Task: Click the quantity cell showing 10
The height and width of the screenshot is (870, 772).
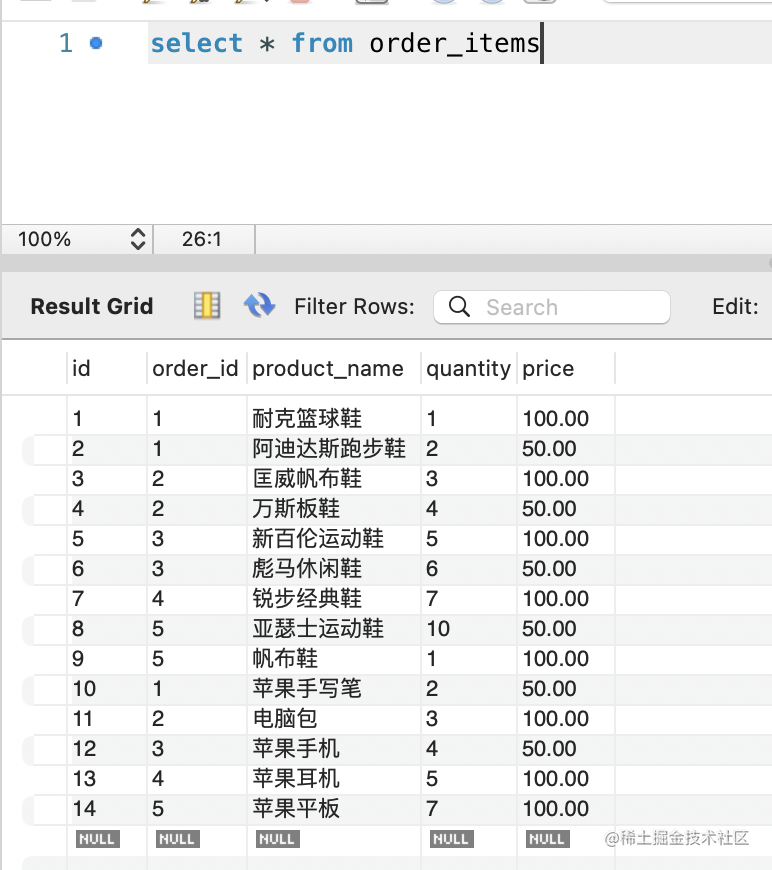Action: (x=438, y=629)
